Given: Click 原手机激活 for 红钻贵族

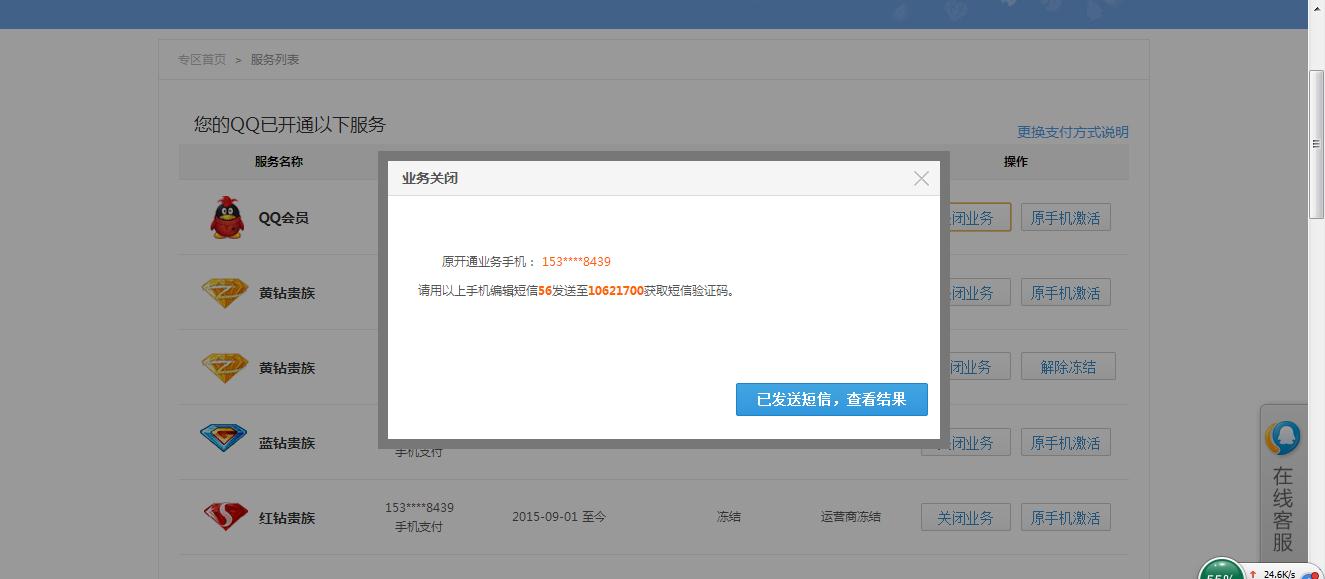Looking at the screenshot, I should 1065,518.
